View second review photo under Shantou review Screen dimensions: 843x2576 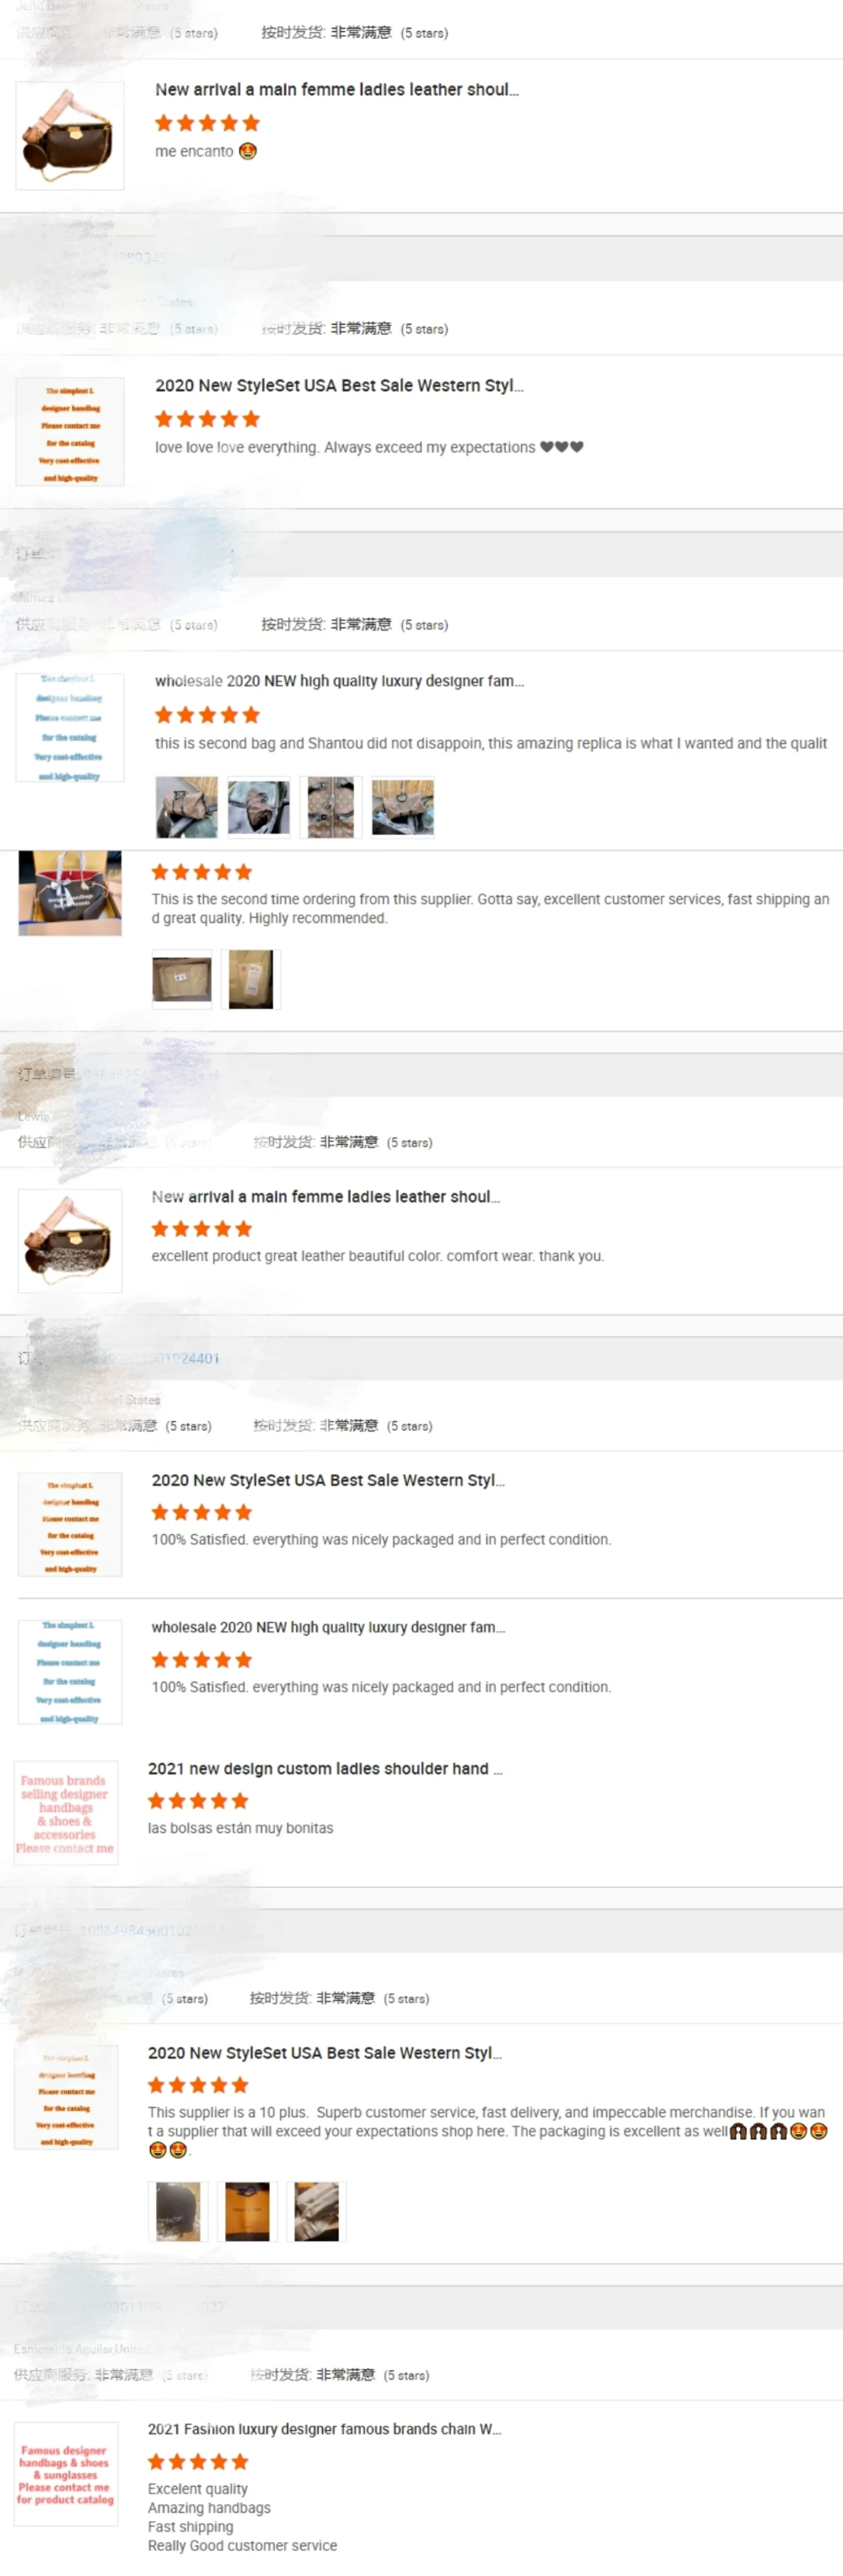(x=258, y=807)
